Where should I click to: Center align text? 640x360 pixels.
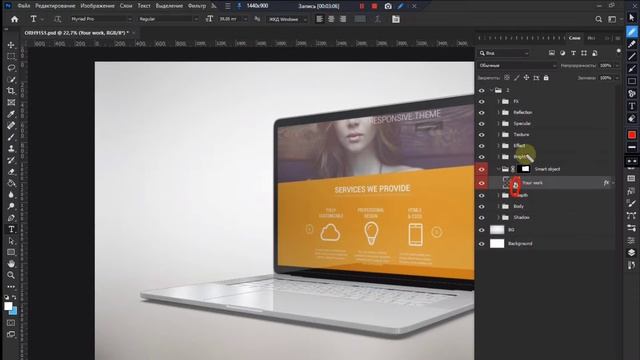(x=331, y=19)
